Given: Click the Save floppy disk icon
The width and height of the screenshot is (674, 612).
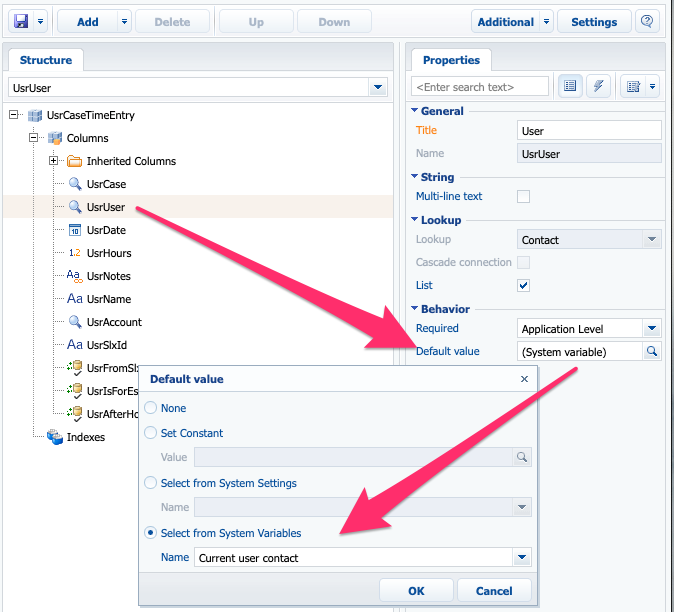Looking at the screenshot, I should (x=21, y=21).
